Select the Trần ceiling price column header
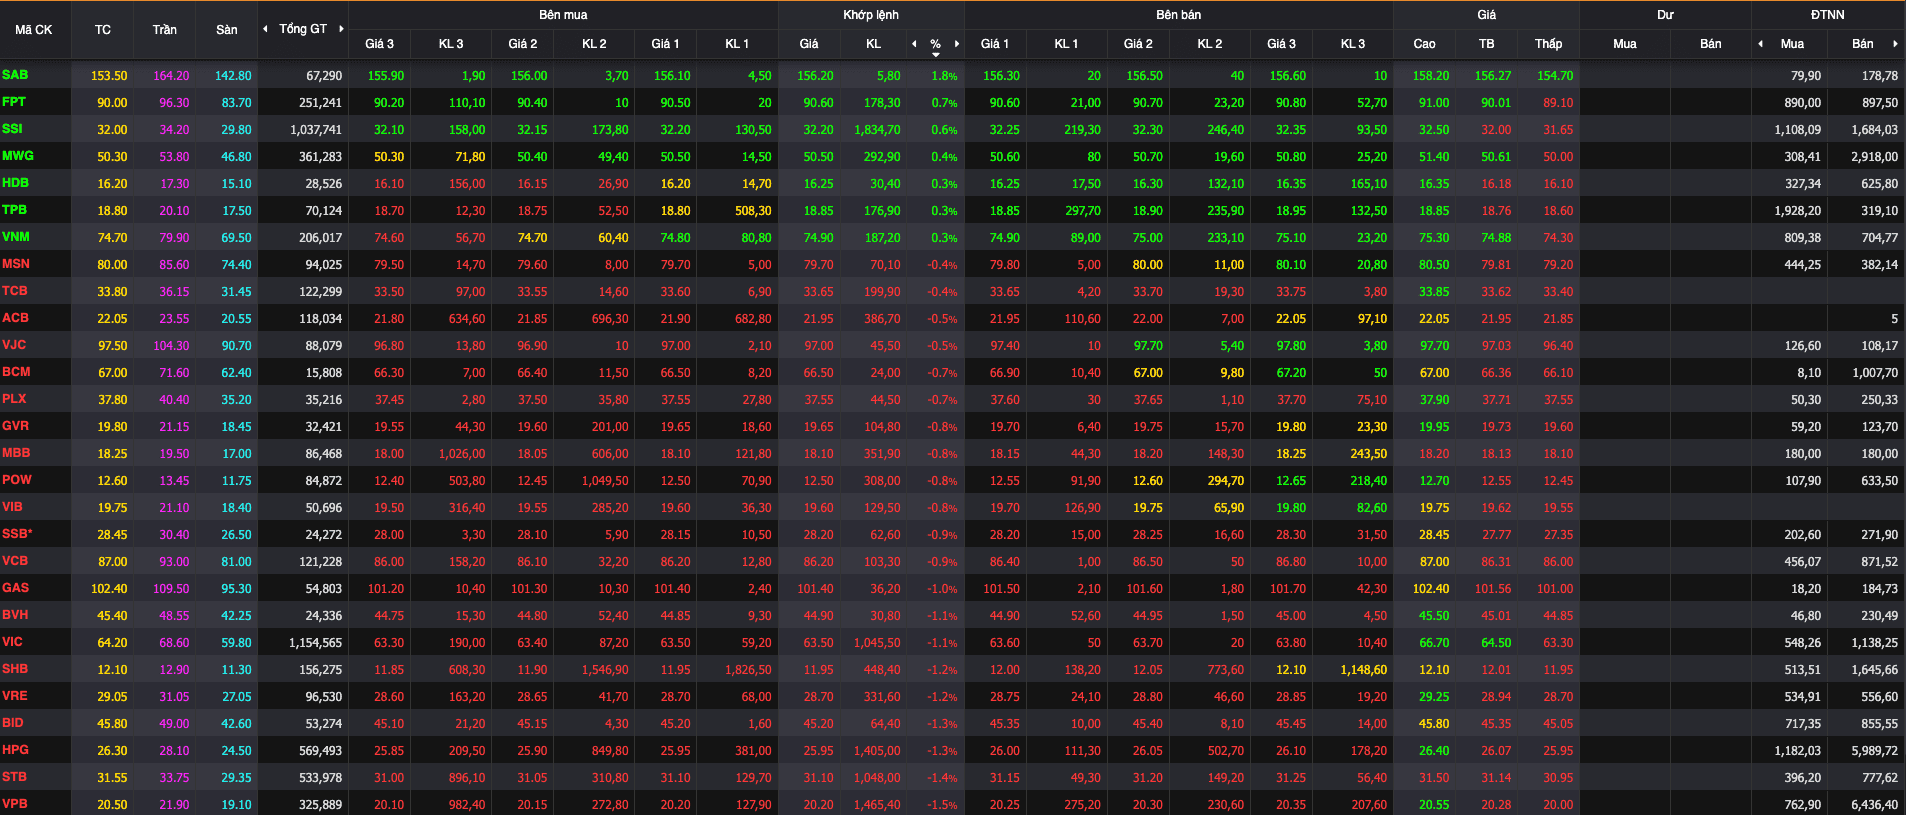Screen dimensions: 1906x815 click(165, 30)
